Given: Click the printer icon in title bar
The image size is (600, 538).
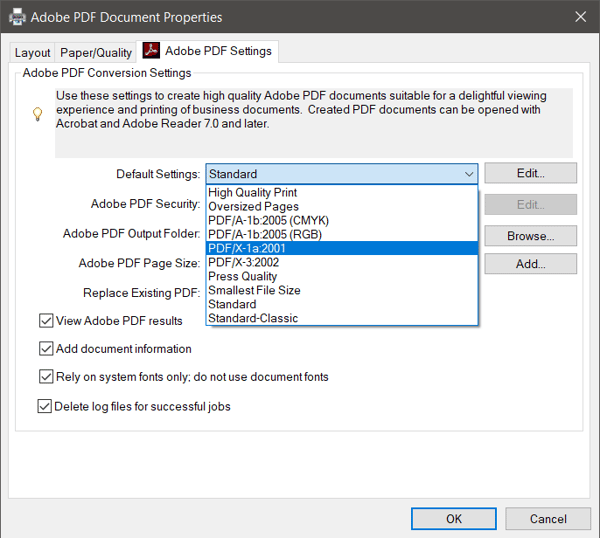Looking at the screenshot, I should [17, 17].
